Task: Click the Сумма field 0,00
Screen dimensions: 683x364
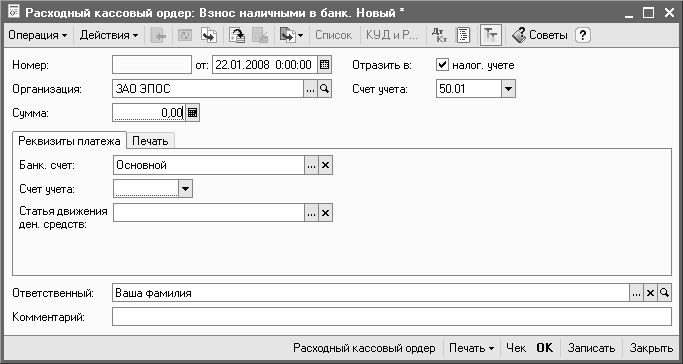Action: (149, 113)
